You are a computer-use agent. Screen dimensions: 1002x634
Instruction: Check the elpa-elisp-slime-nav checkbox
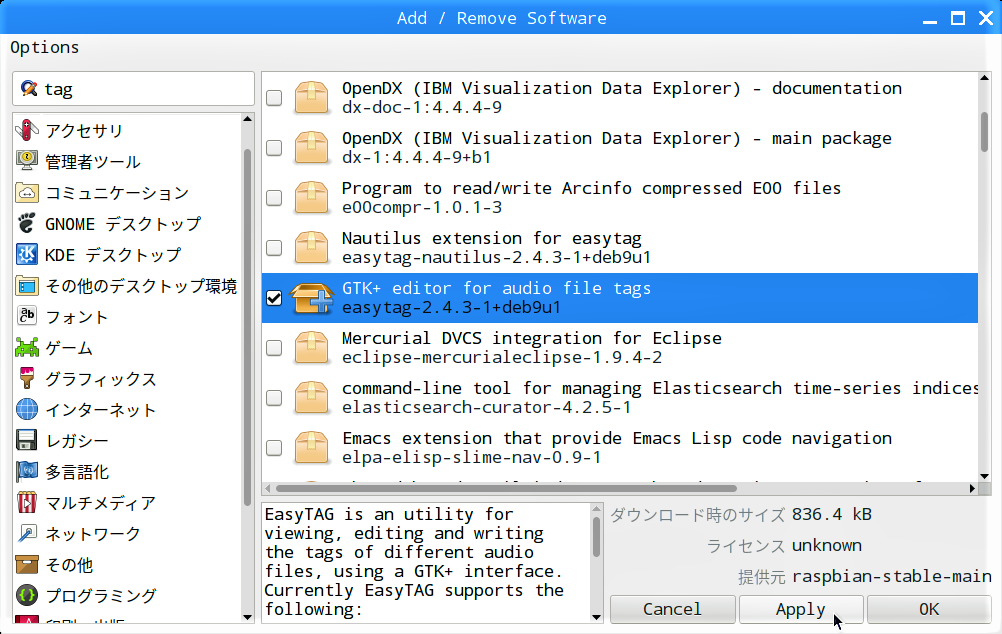(x=274, y=447)
